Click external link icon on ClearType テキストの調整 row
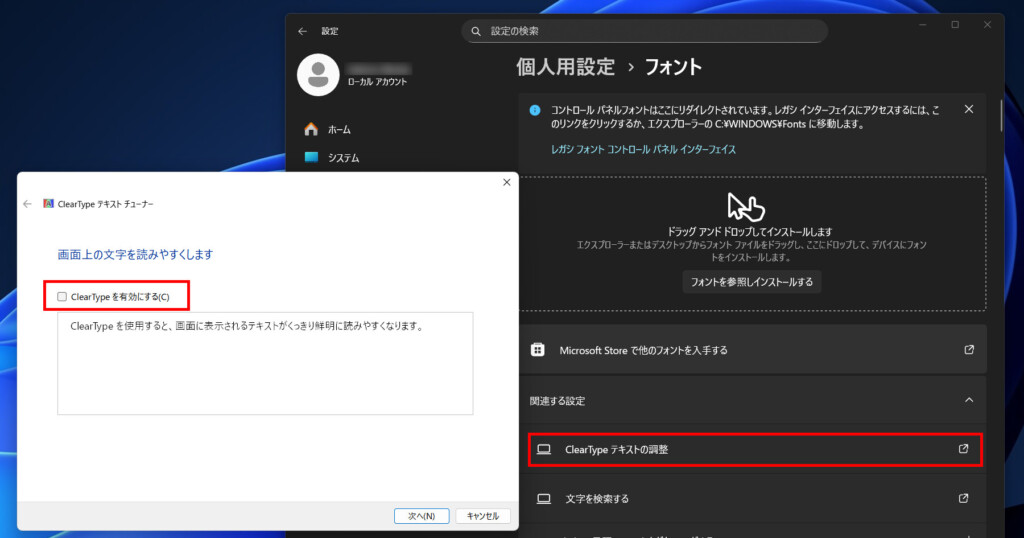 click(964, 449)
